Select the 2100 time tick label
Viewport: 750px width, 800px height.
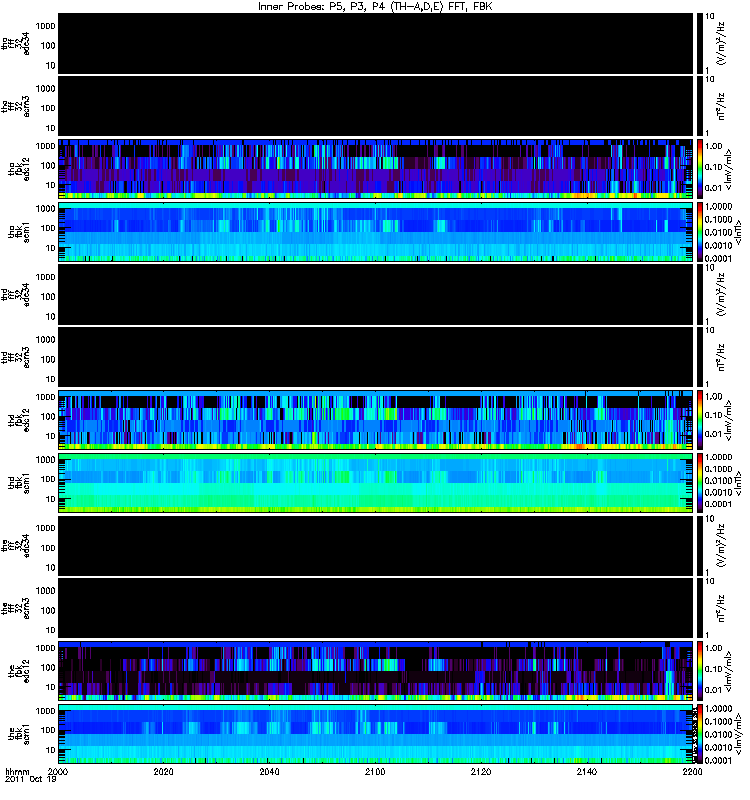(375, 772)
